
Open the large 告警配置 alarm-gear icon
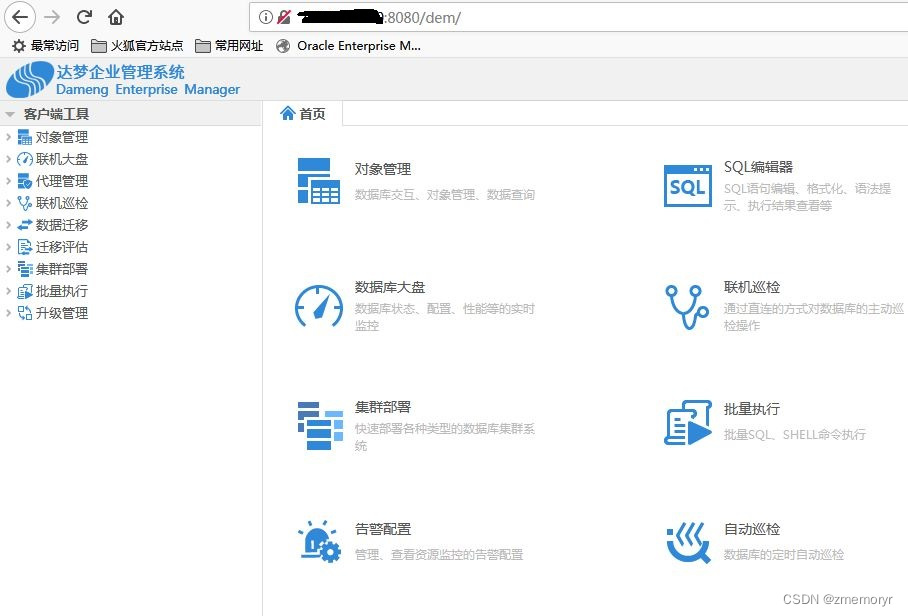[x=319, y=541]
